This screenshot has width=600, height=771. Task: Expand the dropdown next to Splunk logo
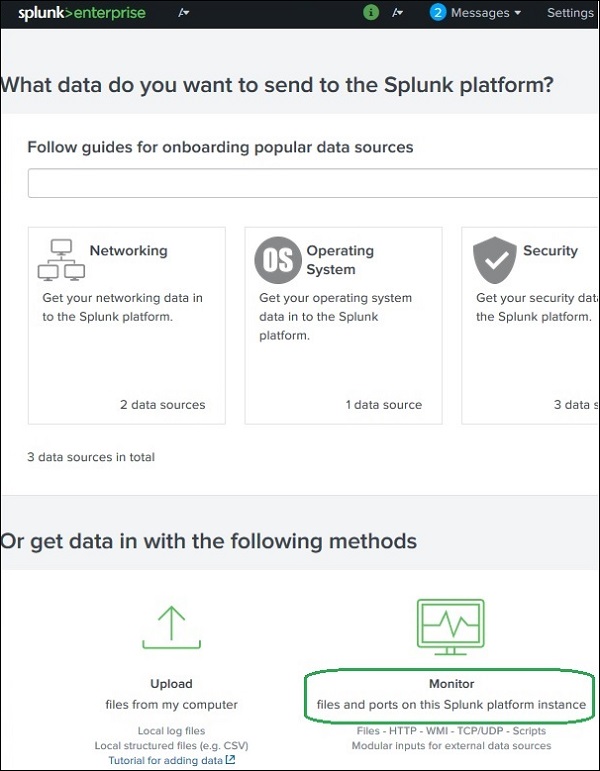[183, 13]
